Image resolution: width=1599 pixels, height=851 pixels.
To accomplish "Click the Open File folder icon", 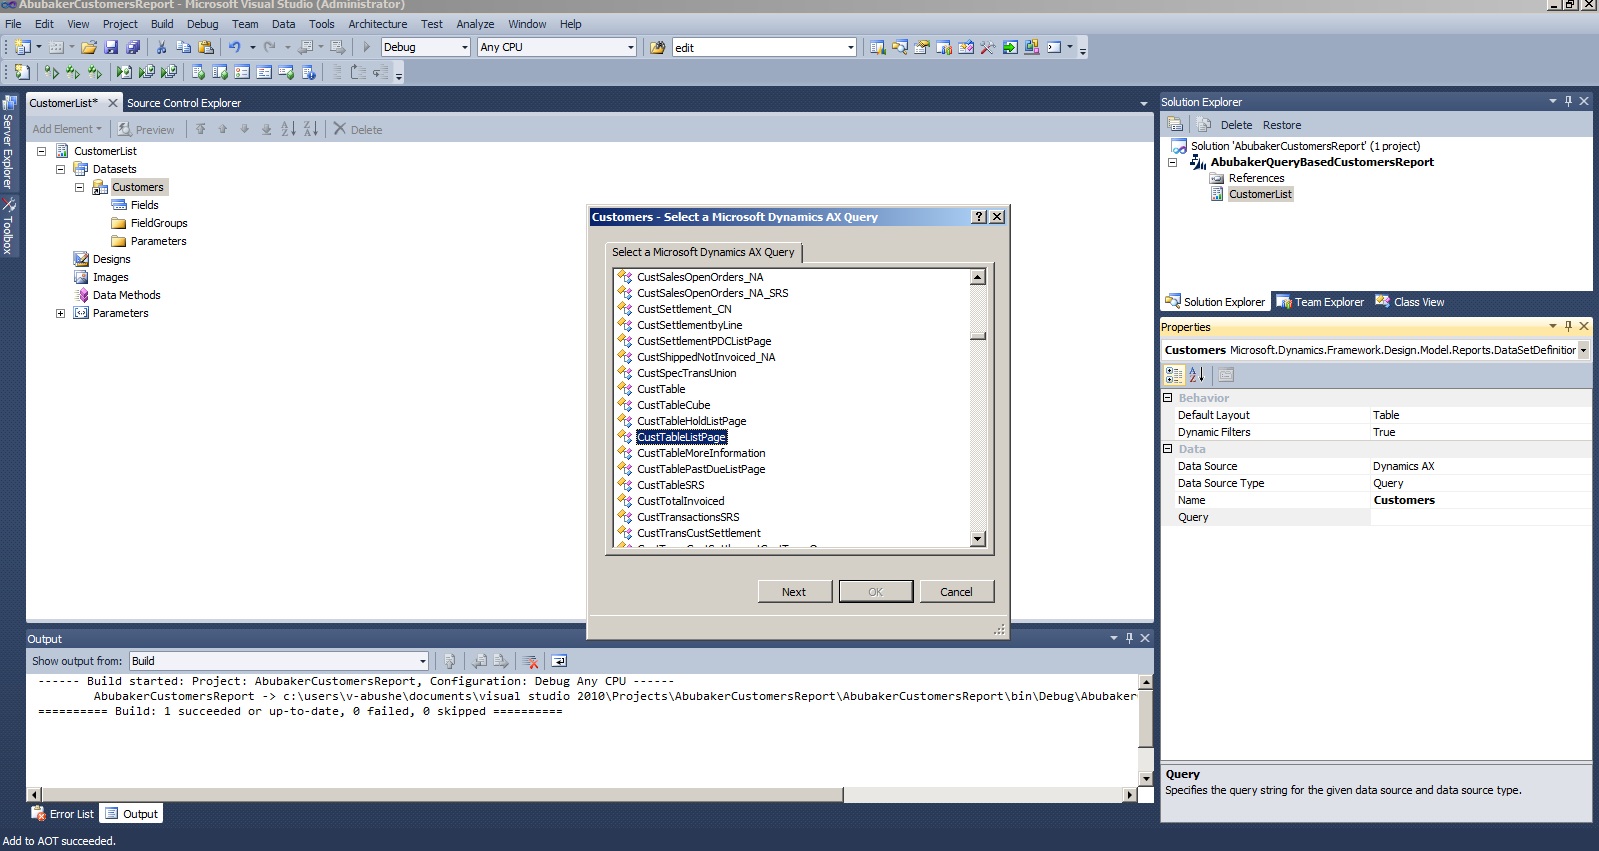I will point(89,47).
